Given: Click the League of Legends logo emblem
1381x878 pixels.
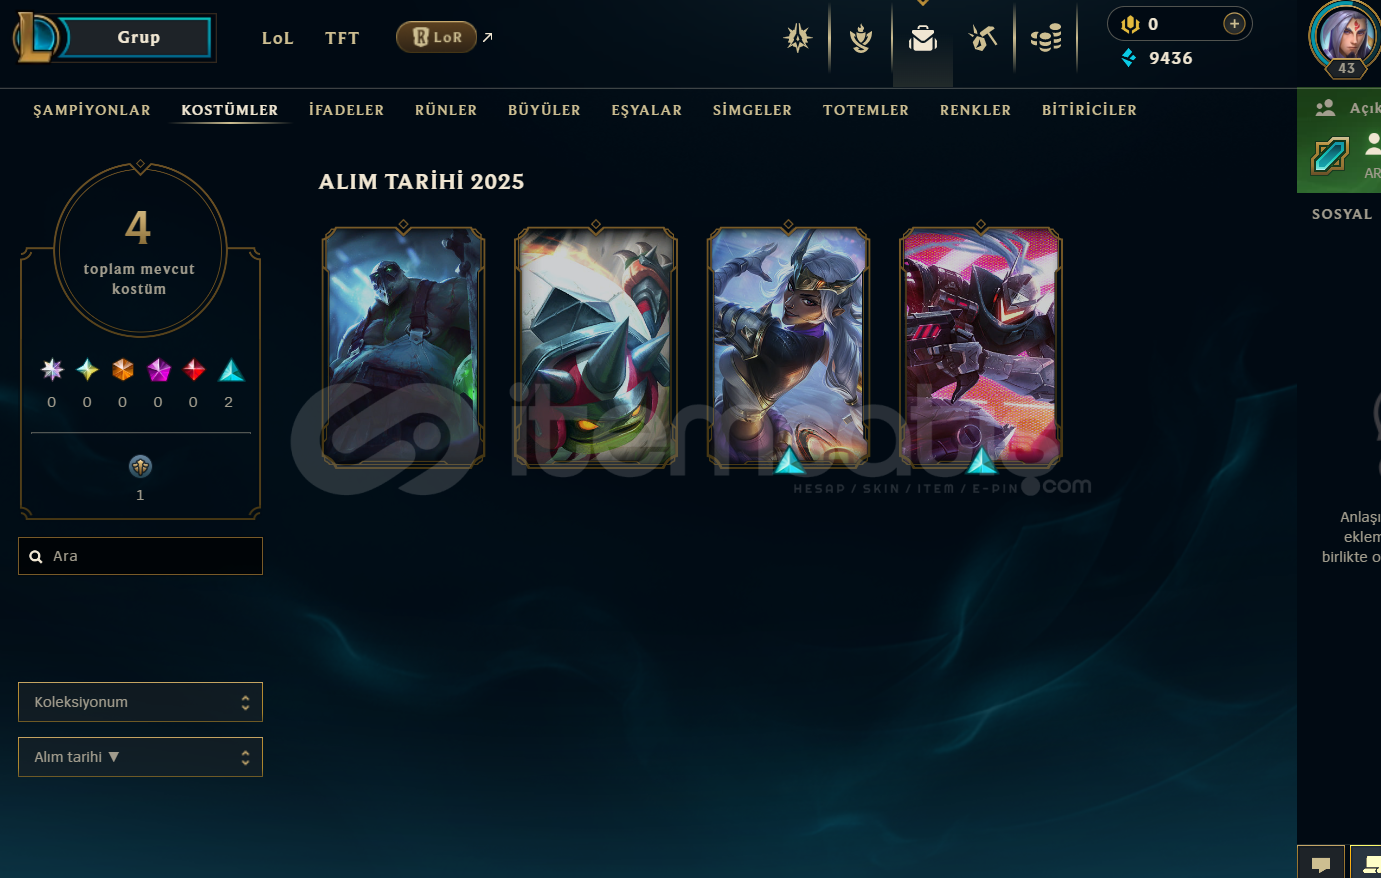Looking at the screenshot, I should point(36,37).
